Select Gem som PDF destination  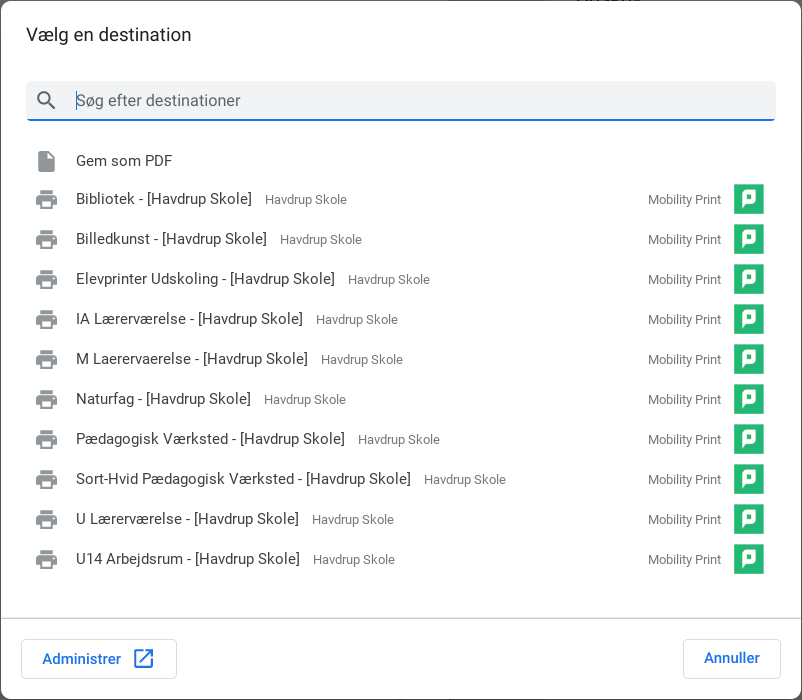(x=124, y=161)
